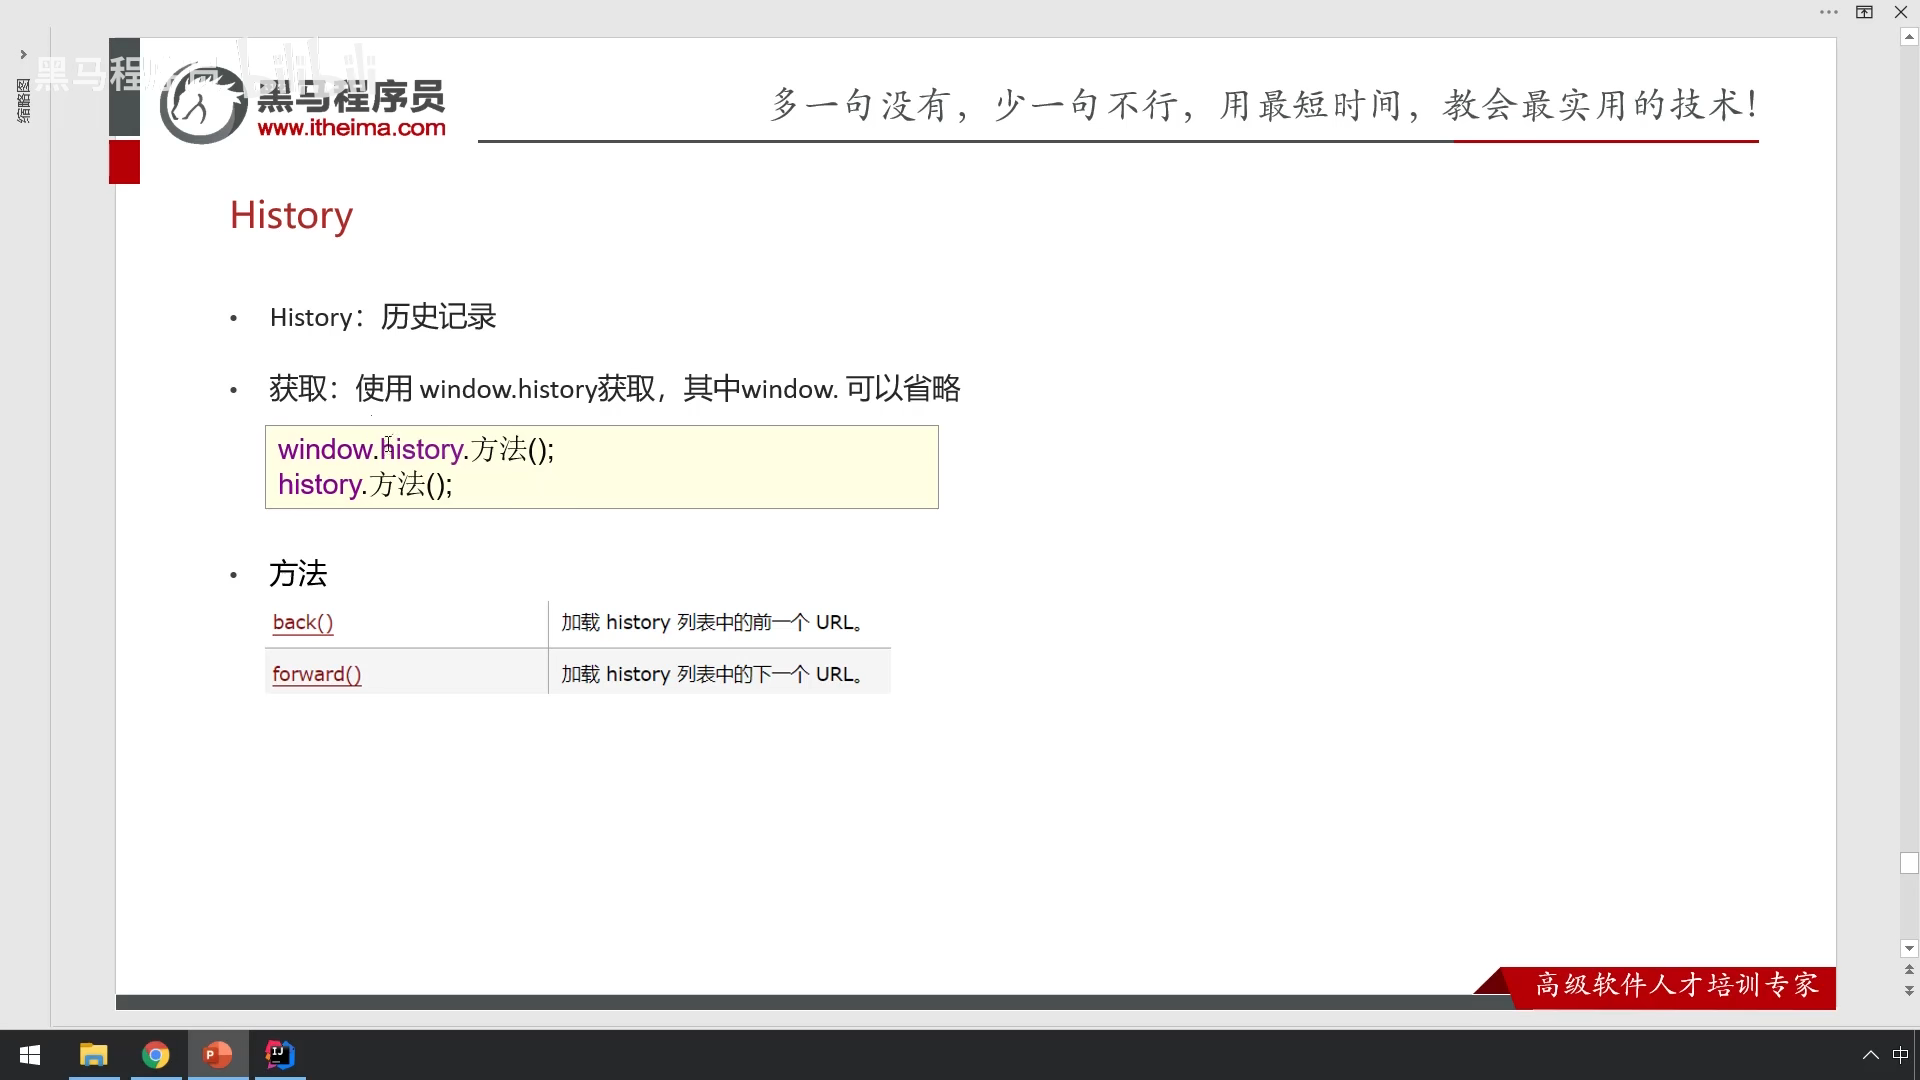Open the Windows Start menu

tap(30, 1055)
